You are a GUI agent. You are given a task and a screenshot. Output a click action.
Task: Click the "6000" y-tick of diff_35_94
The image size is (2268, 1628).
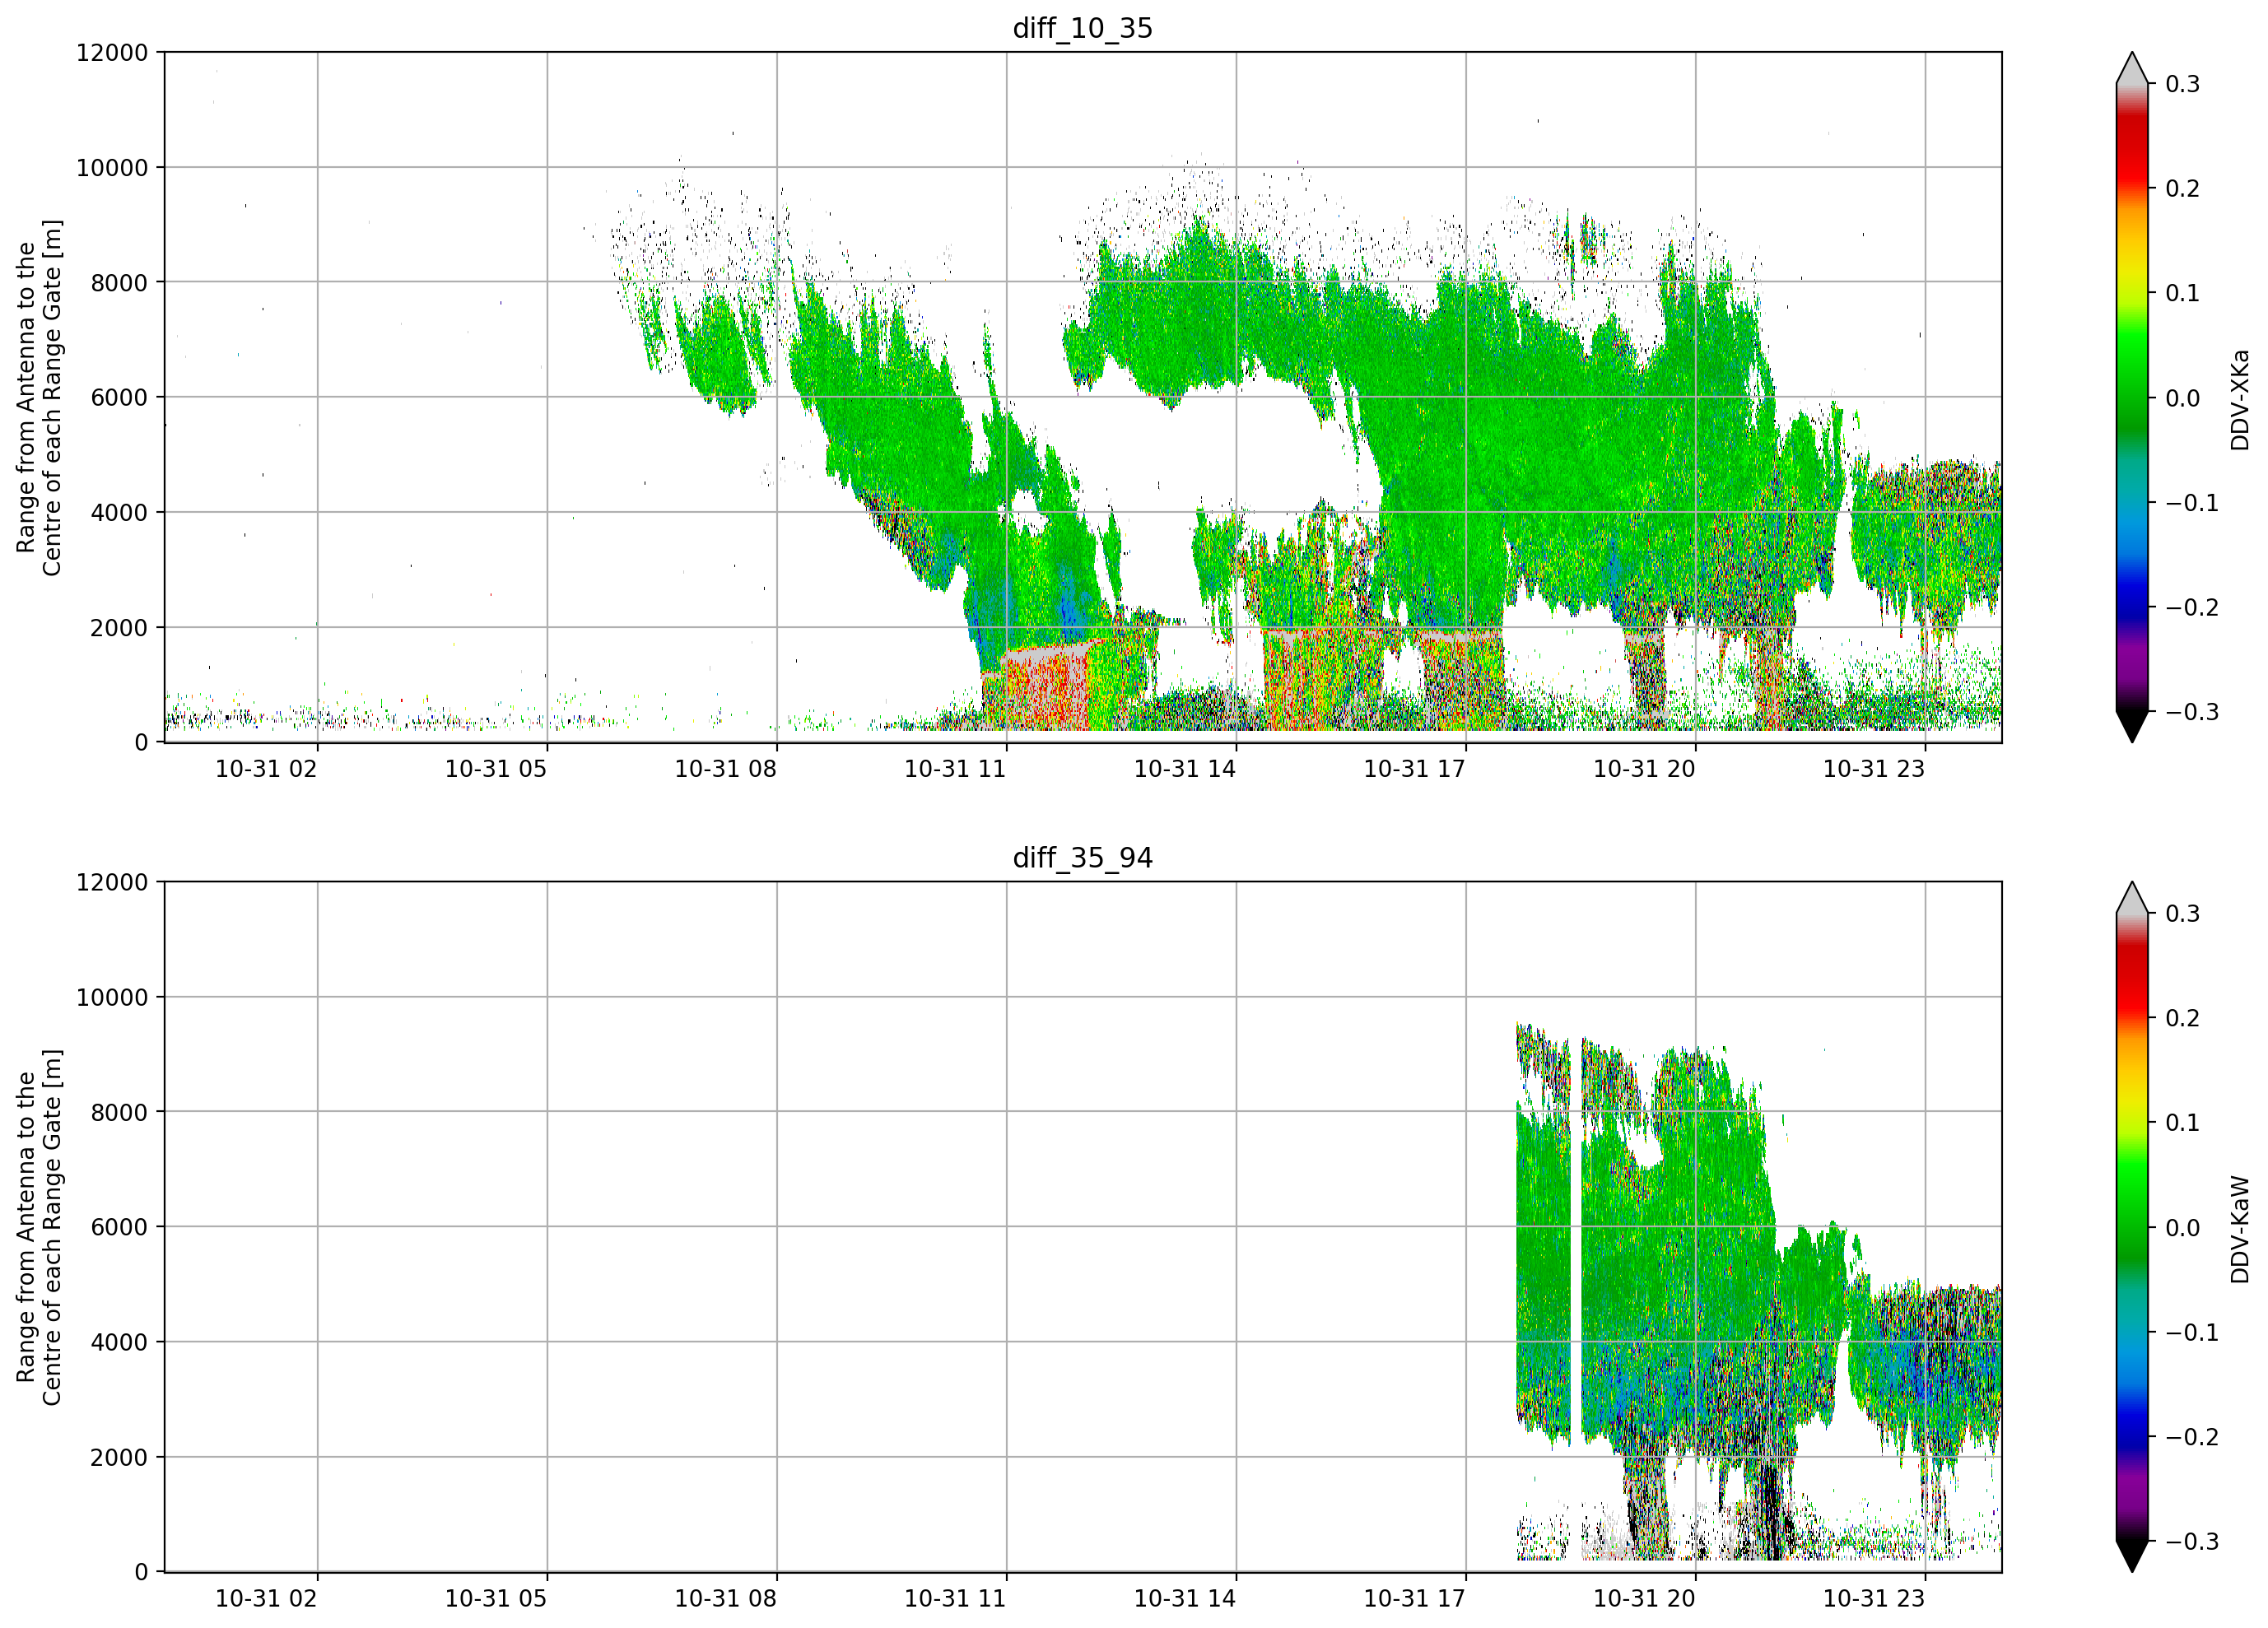[x=119, y=1228]
